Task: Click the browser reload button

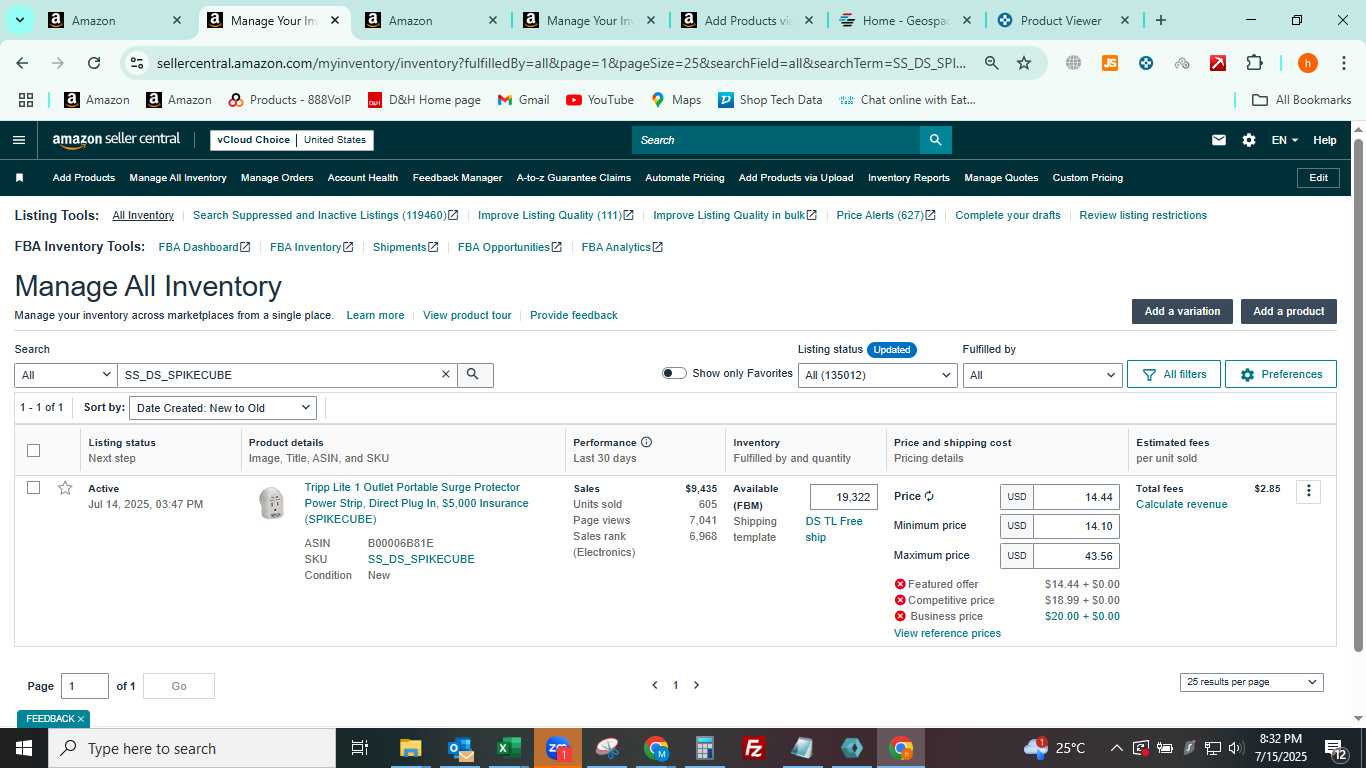Action: pos(94,63)
